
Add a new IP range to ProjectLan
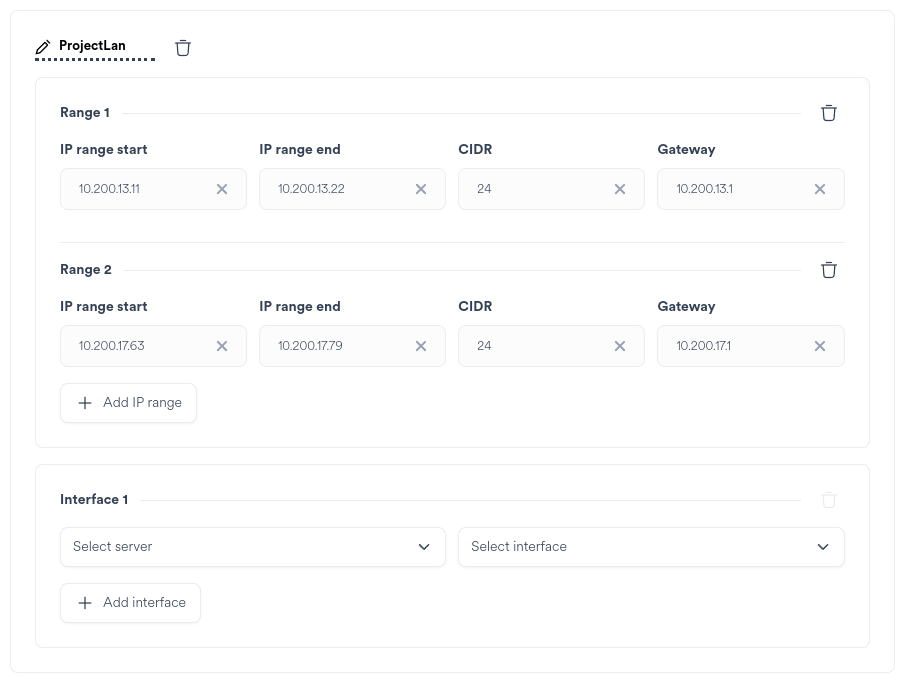coord(128,402)
